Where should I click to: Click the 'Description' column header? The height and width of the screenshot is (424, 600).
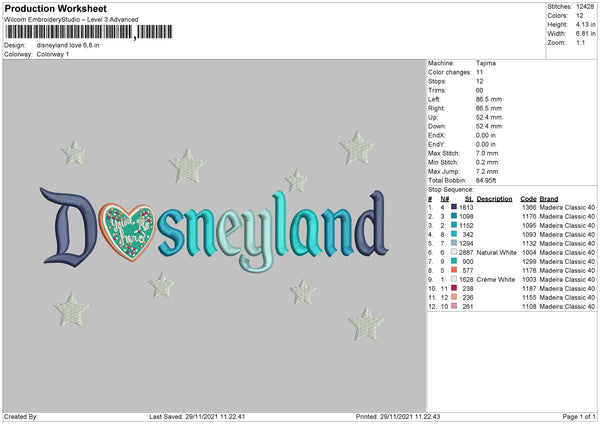point(494,199)
